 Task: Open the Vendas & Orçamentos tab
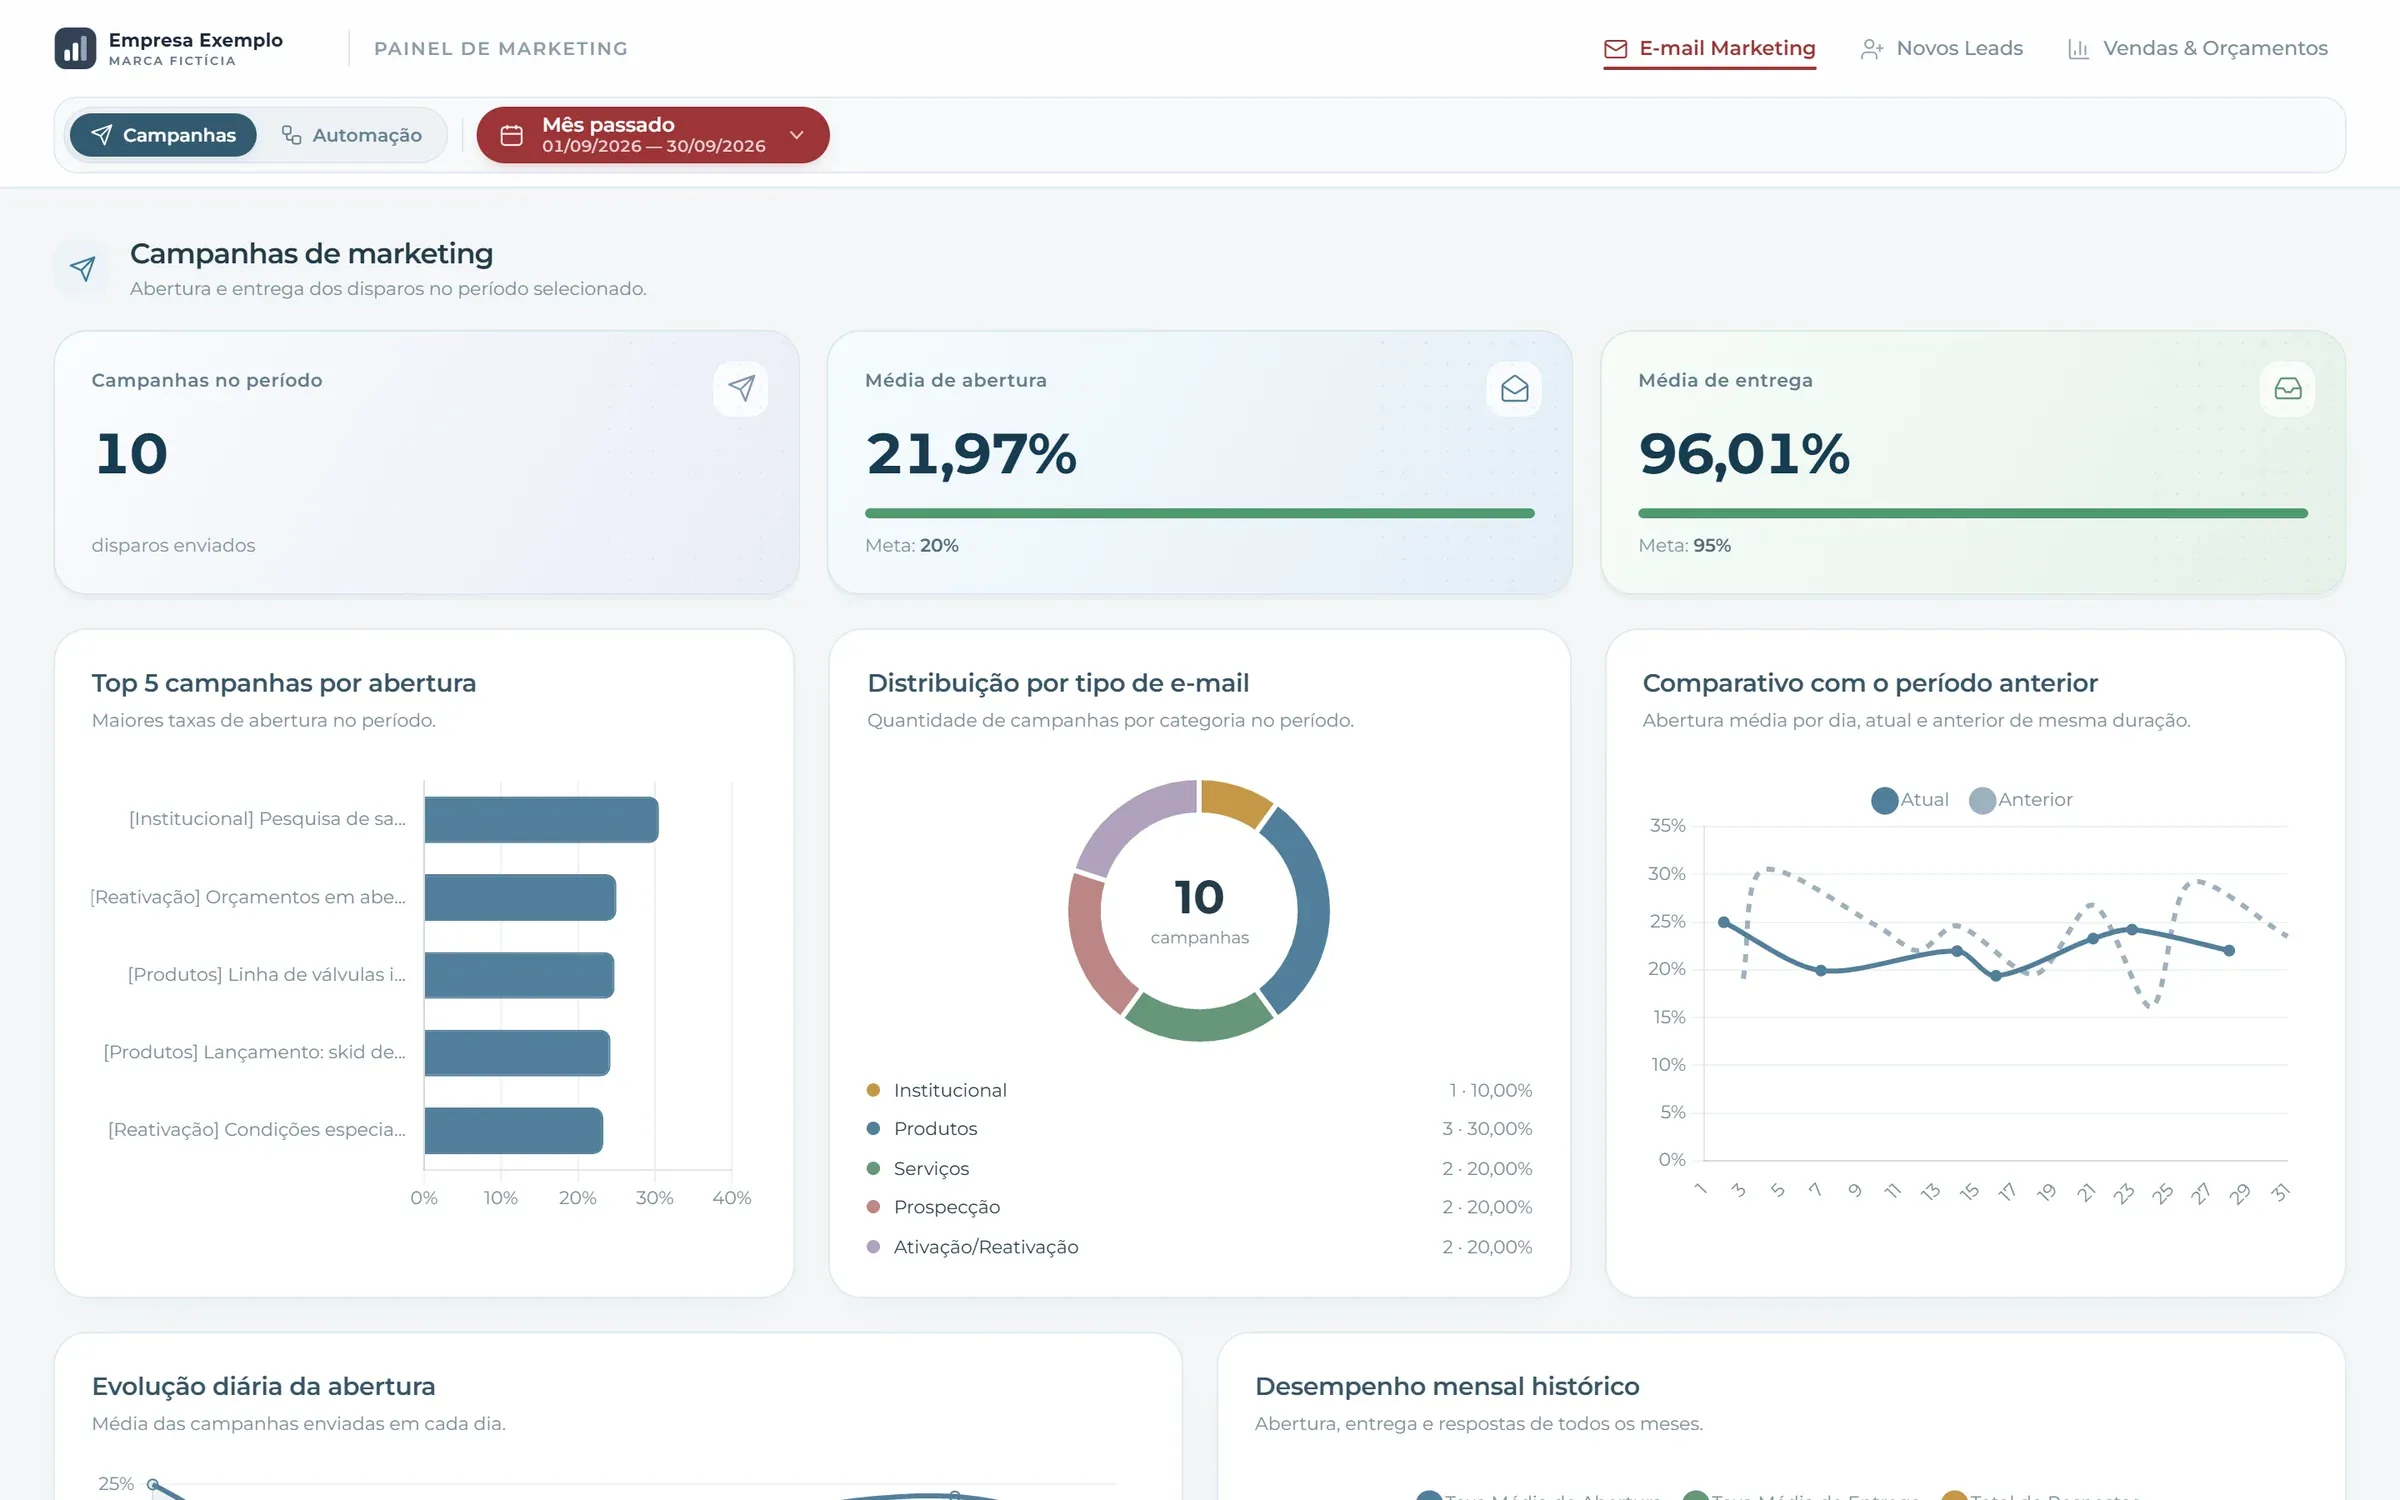[x=2198, y=49]
